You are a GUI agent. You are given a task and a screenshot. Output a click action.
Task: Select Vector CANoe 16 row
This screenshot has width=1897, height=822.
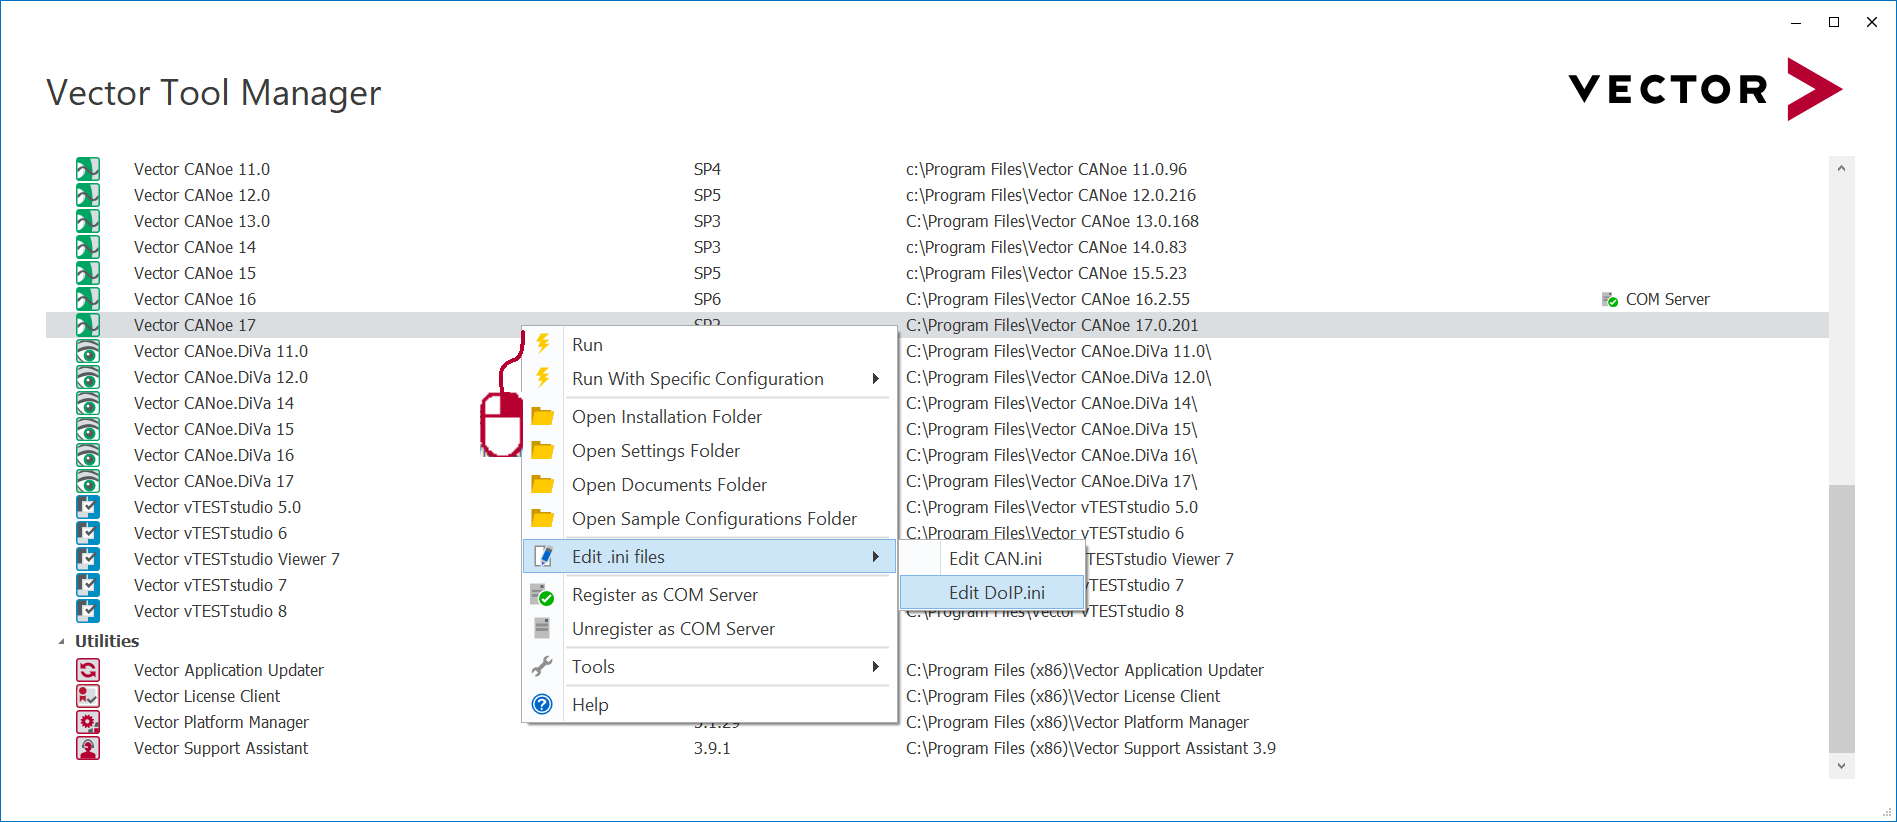[x=195, y=299]
